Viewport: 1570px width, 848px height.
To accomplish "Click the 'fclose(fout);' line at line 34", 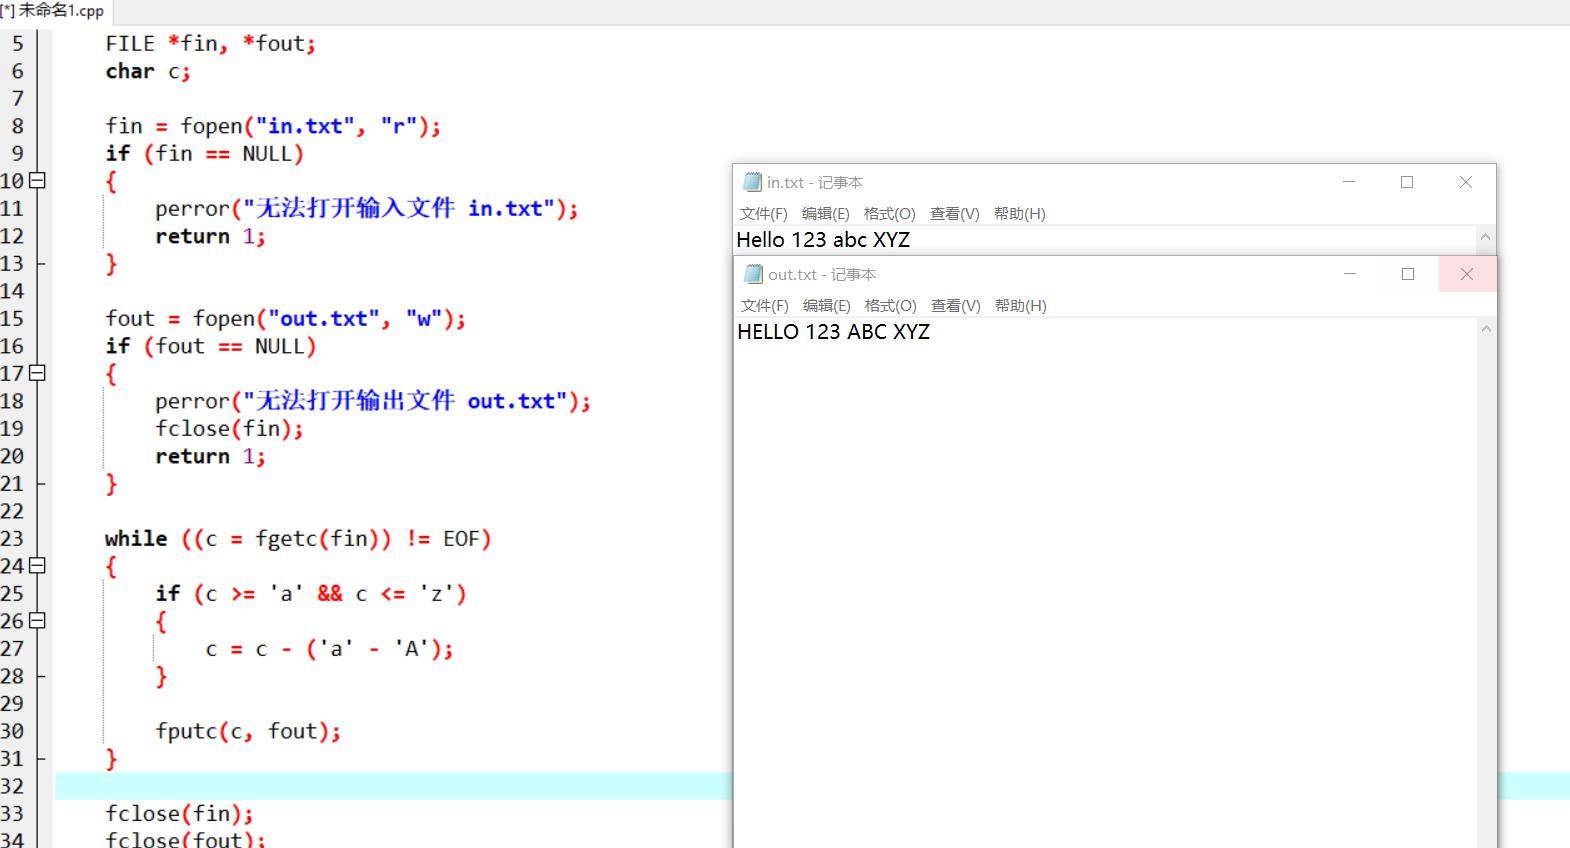I will [185, 840].
